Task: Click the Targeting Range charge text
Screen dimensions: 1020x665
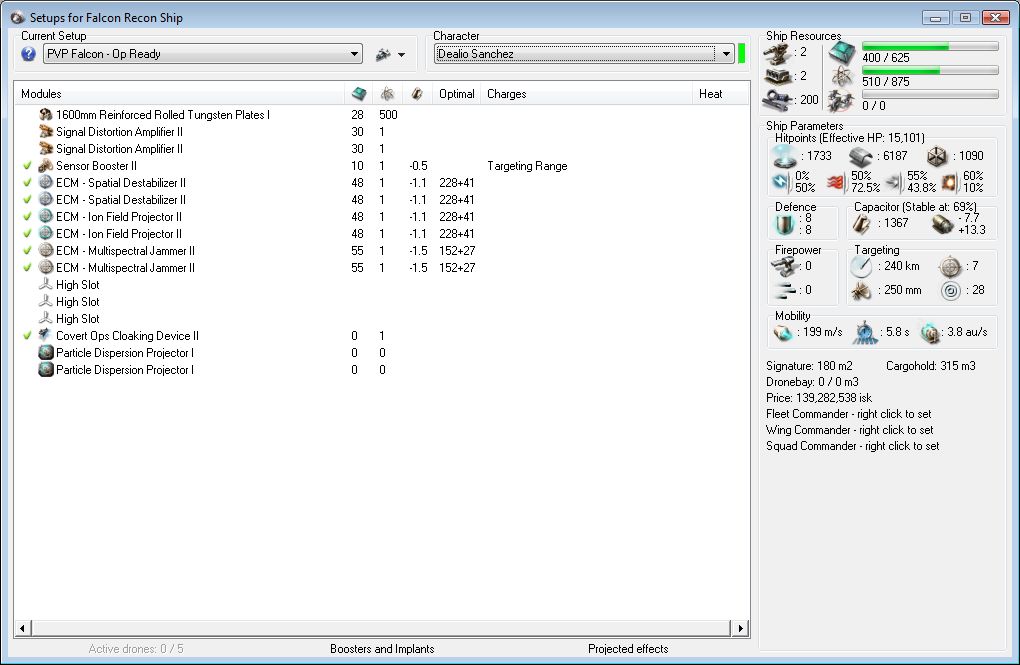Action: 527,166
